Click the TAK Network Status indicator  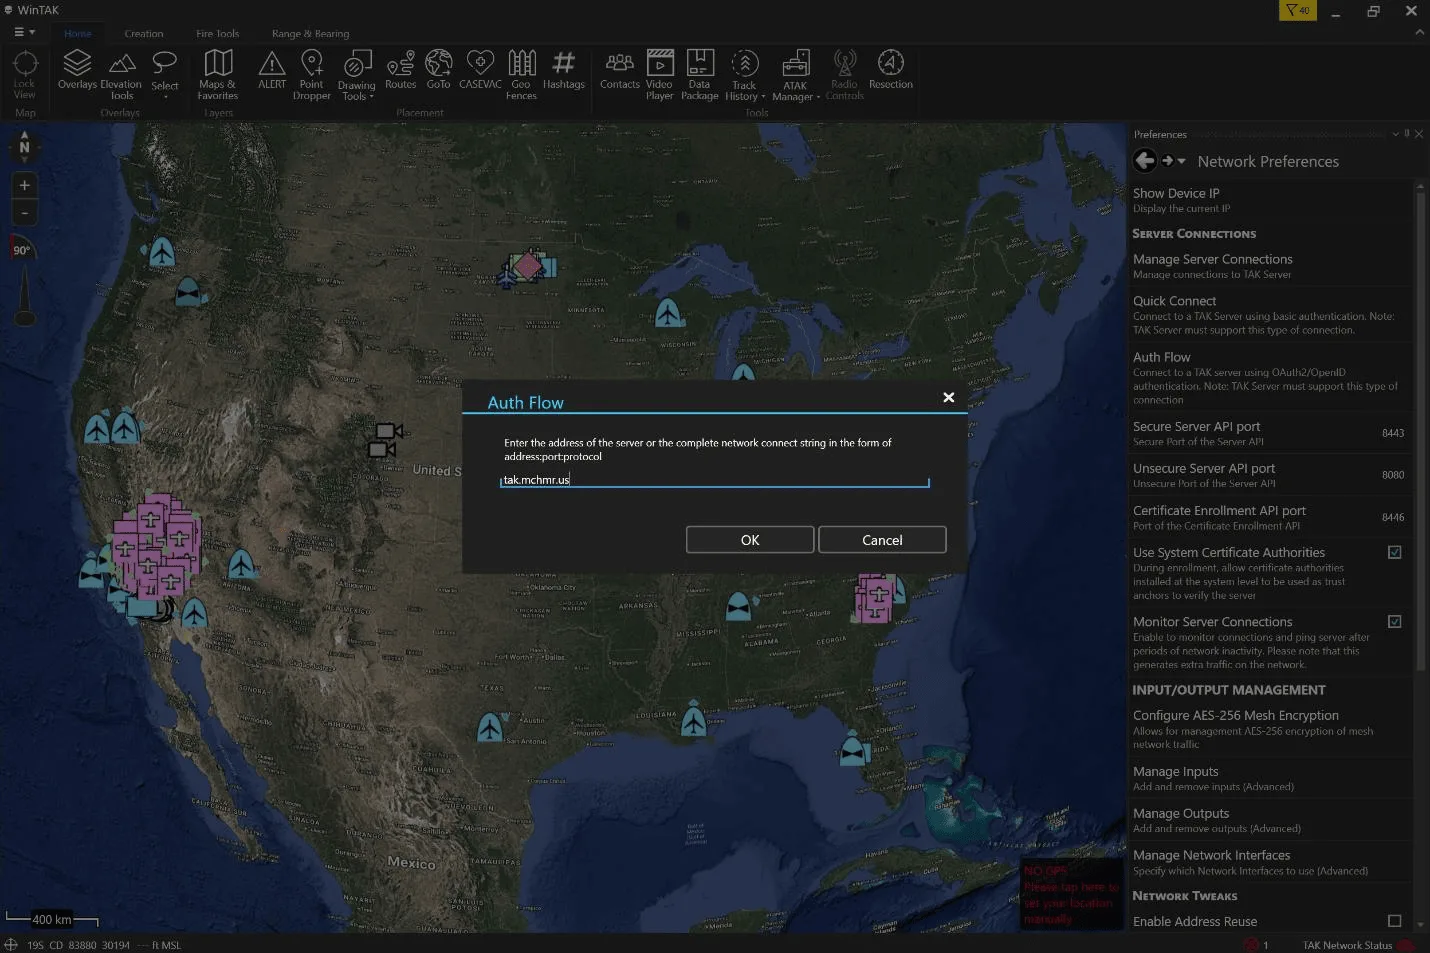1358,945
